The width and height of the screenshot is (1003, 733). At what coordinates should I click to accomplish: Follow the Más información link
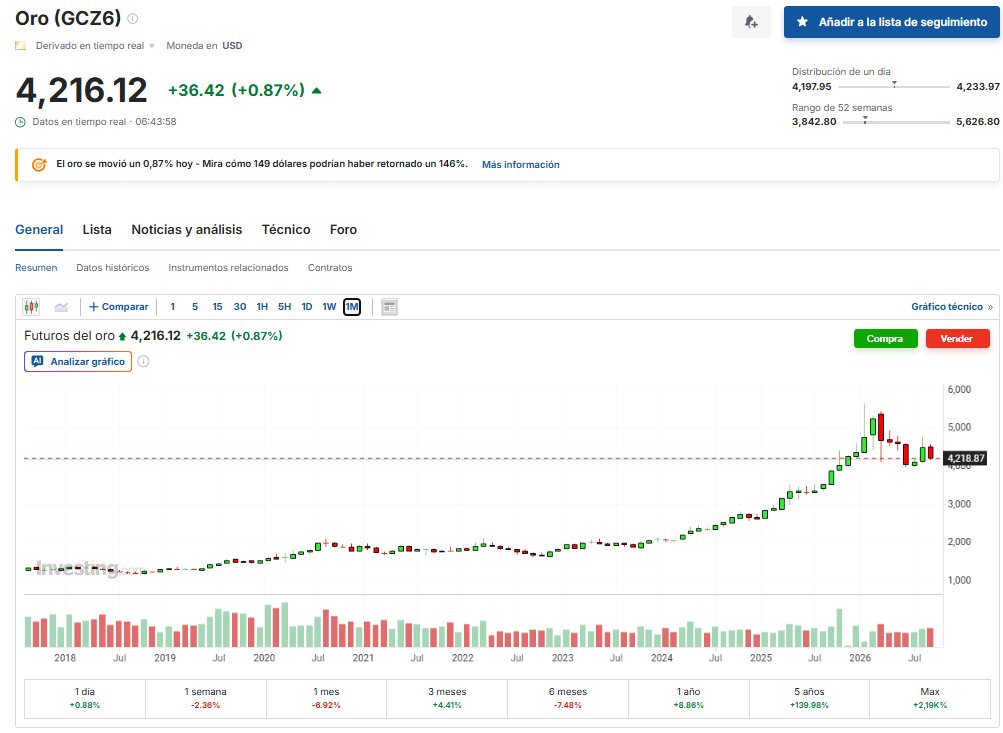521,165
